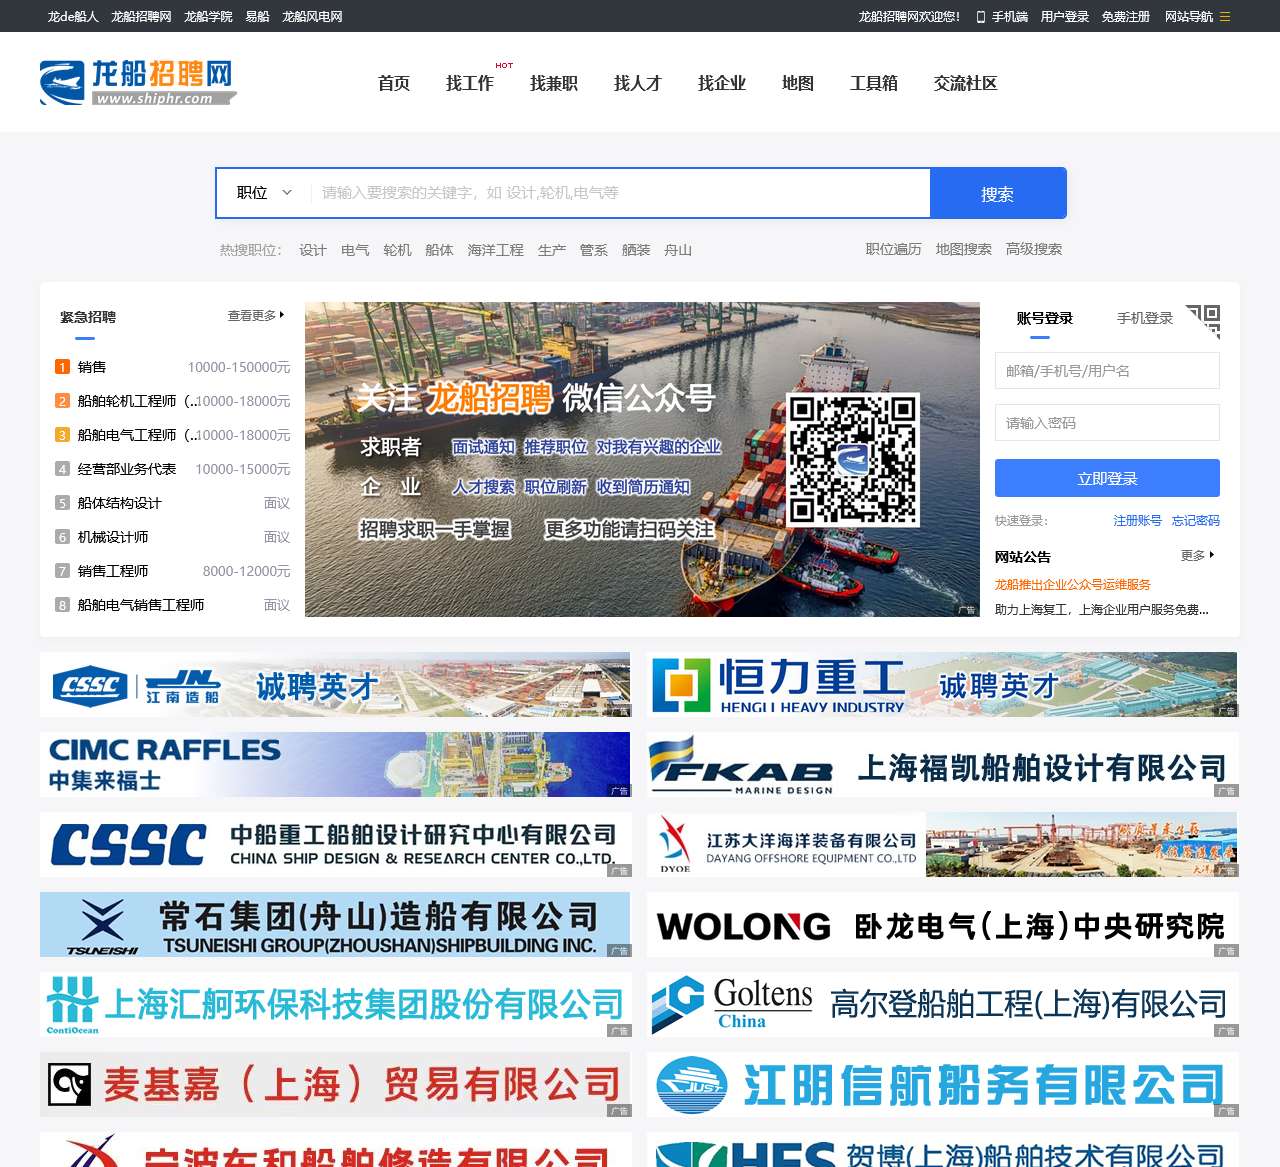
Task: Open the 职位 search type dropdown
Action: 264,193
